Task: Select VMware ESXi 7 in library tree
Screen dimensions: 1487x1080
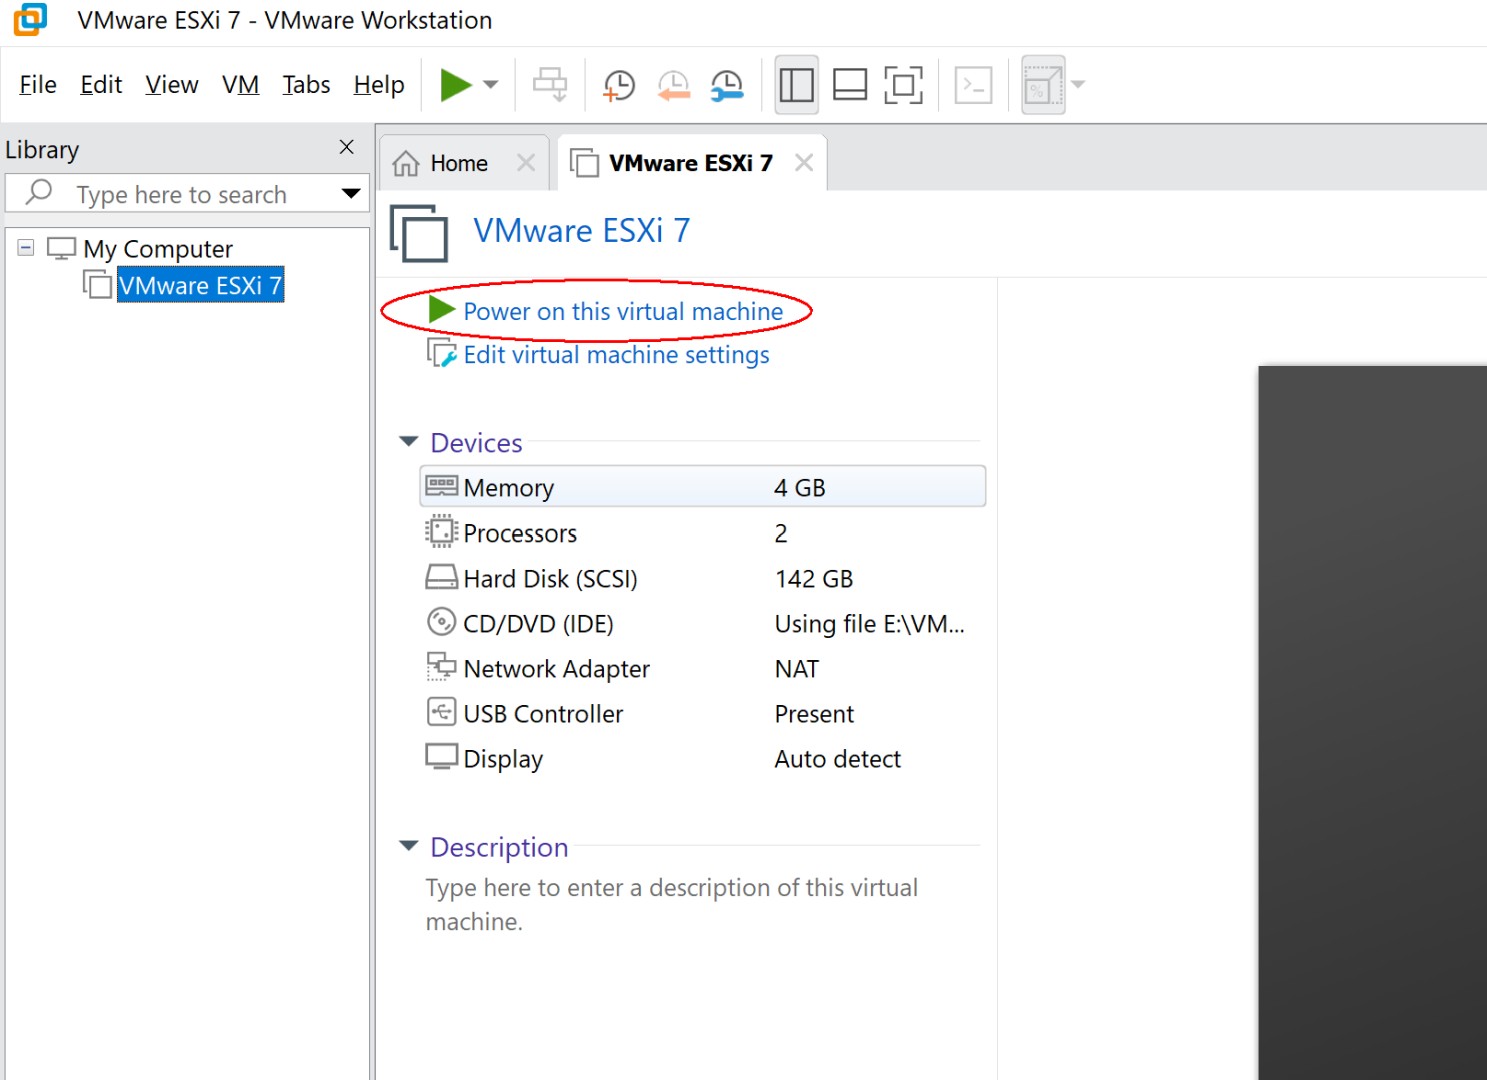Action: click(200, 285)
